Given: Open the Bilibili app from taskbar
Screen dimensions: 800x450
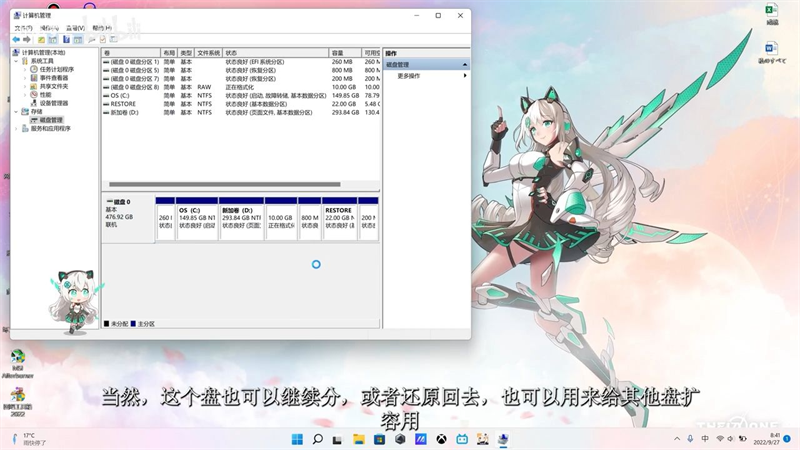Looking at the screenshot, I should (x=462, y=439).
